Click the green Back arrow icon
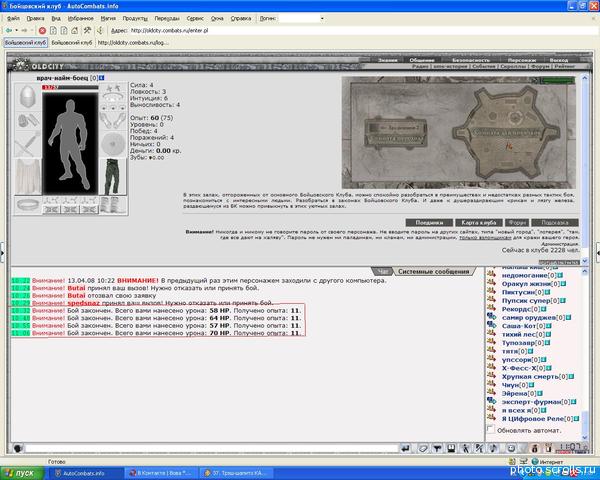600x480 pixels. [9, 30]
